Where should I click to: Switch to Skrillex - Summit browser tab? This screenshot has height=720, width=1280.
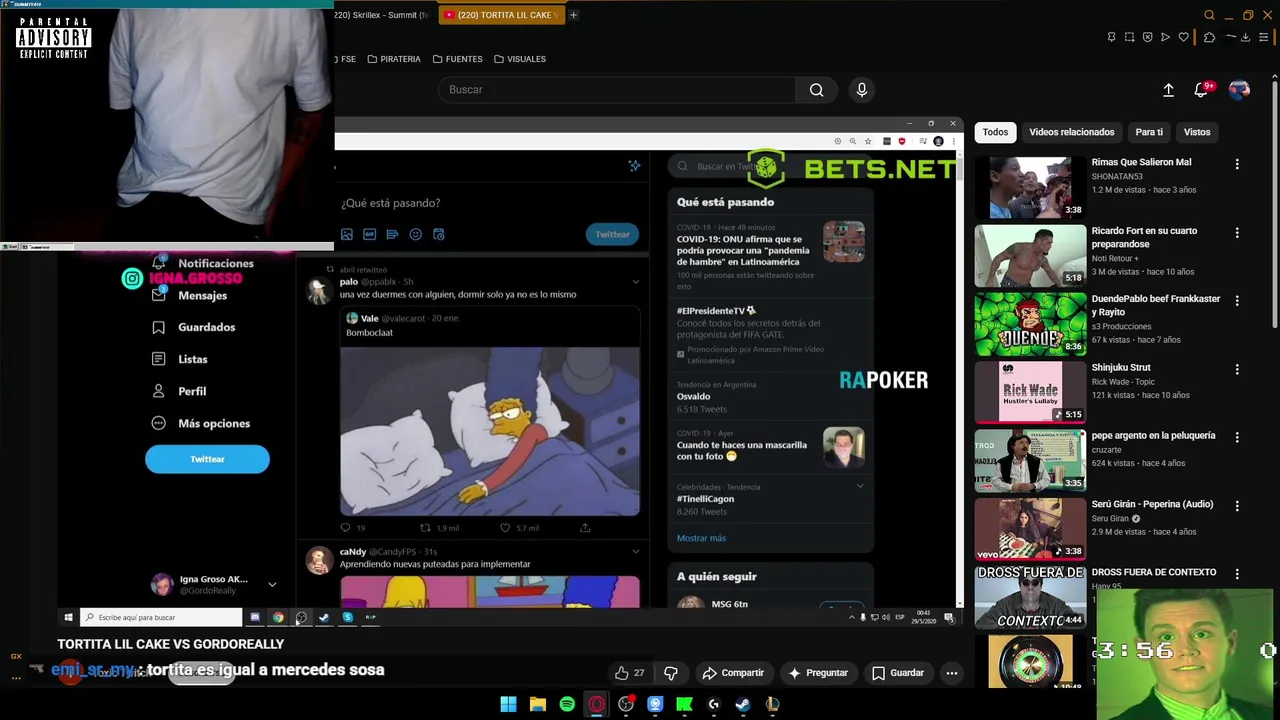(x=384, y=15)
